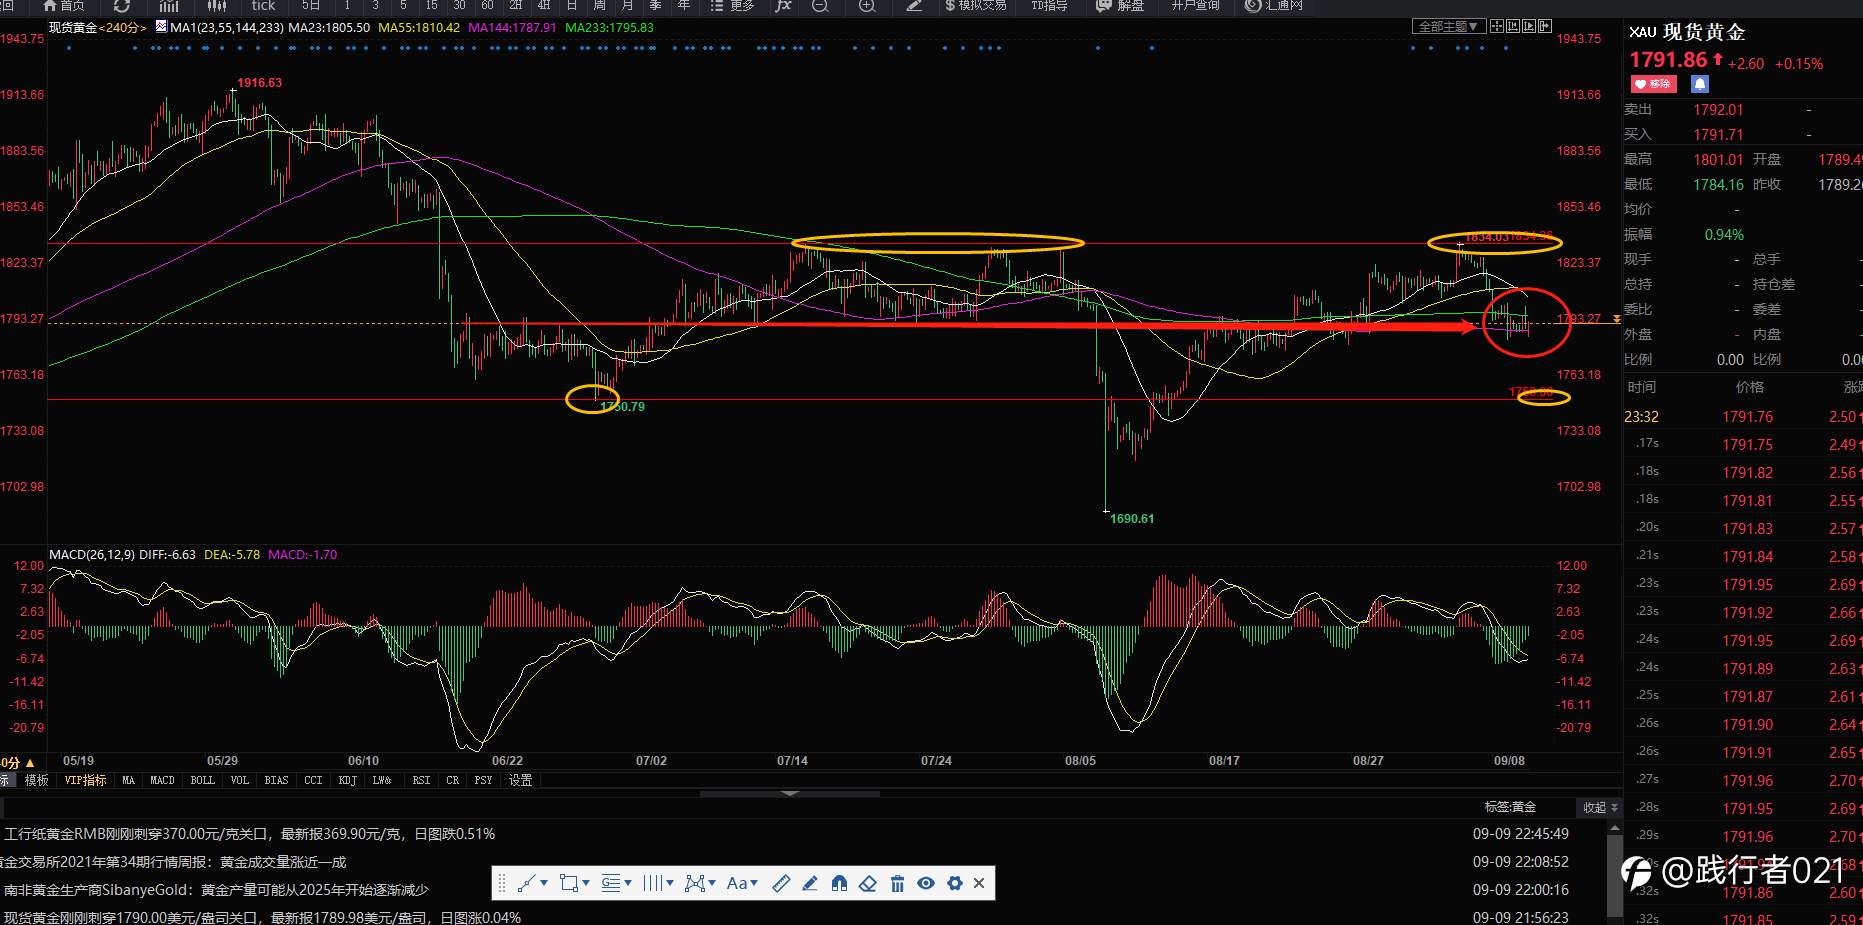Image resolution: width=1863 pixels, height=925 pixels.
Task: Switch to tick chart
Action: [x=263, y=5]
